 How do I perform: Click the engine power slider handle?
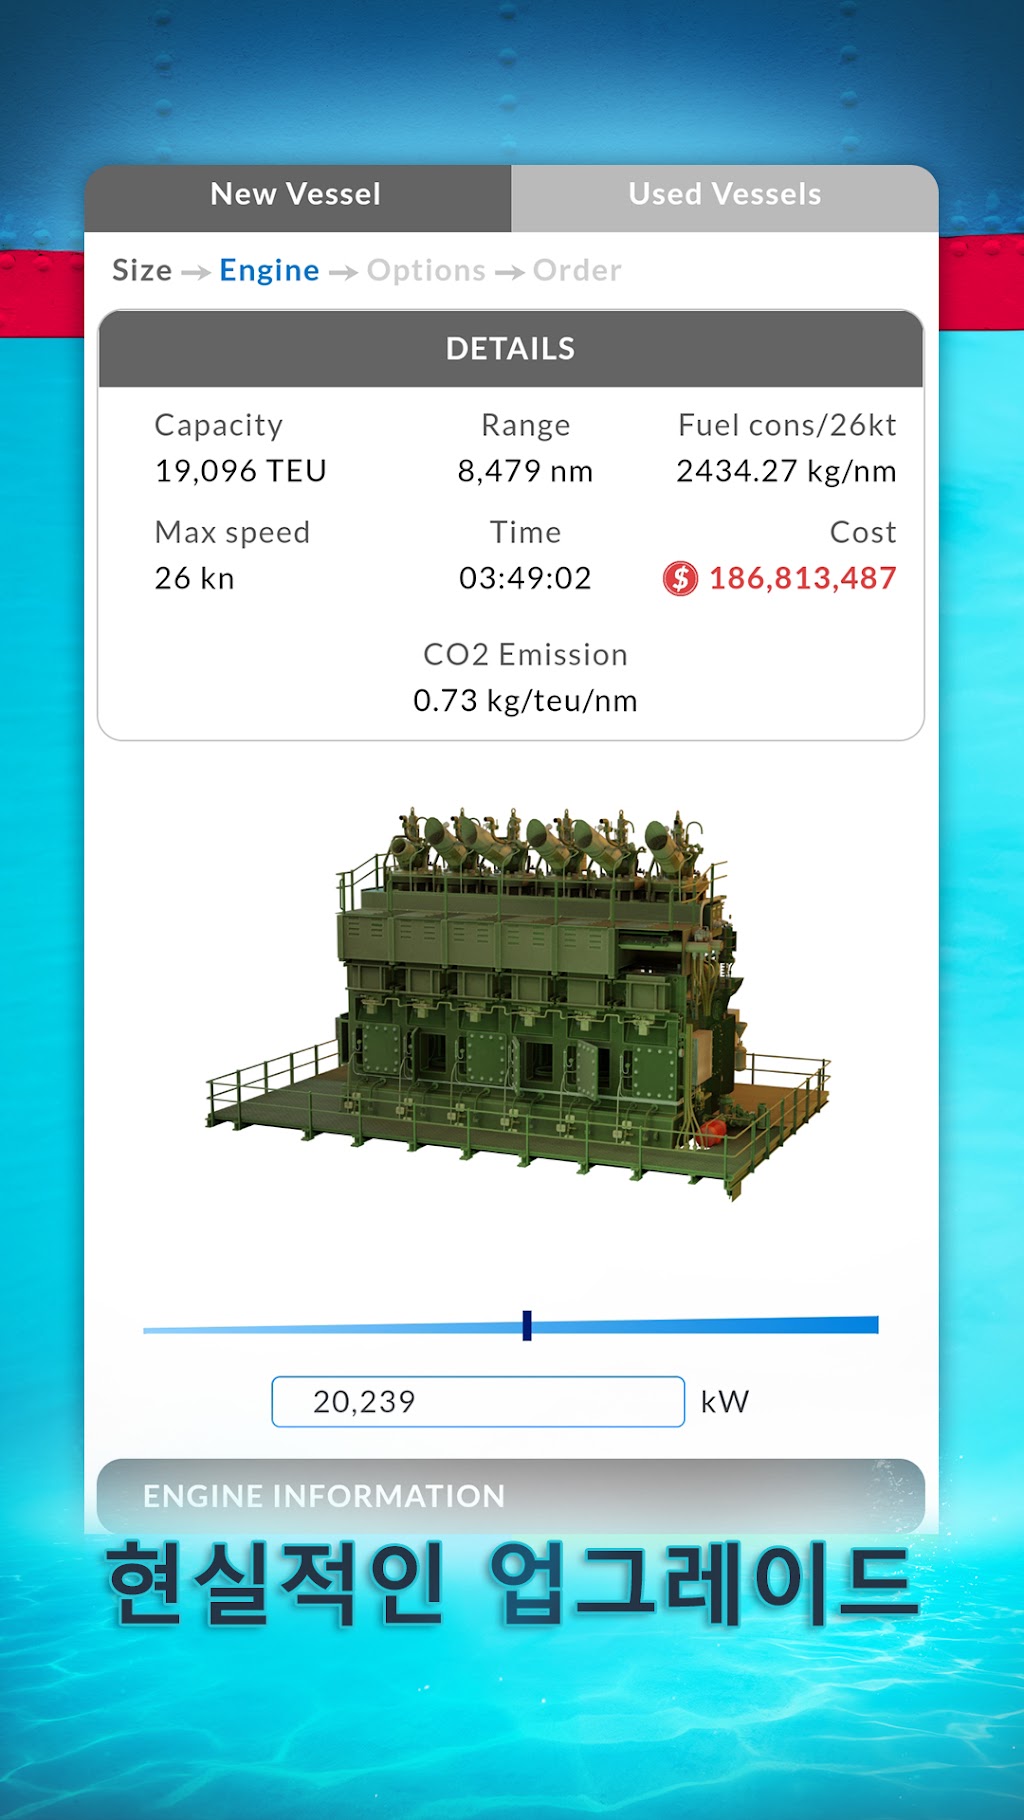(x=527, y=1325)
